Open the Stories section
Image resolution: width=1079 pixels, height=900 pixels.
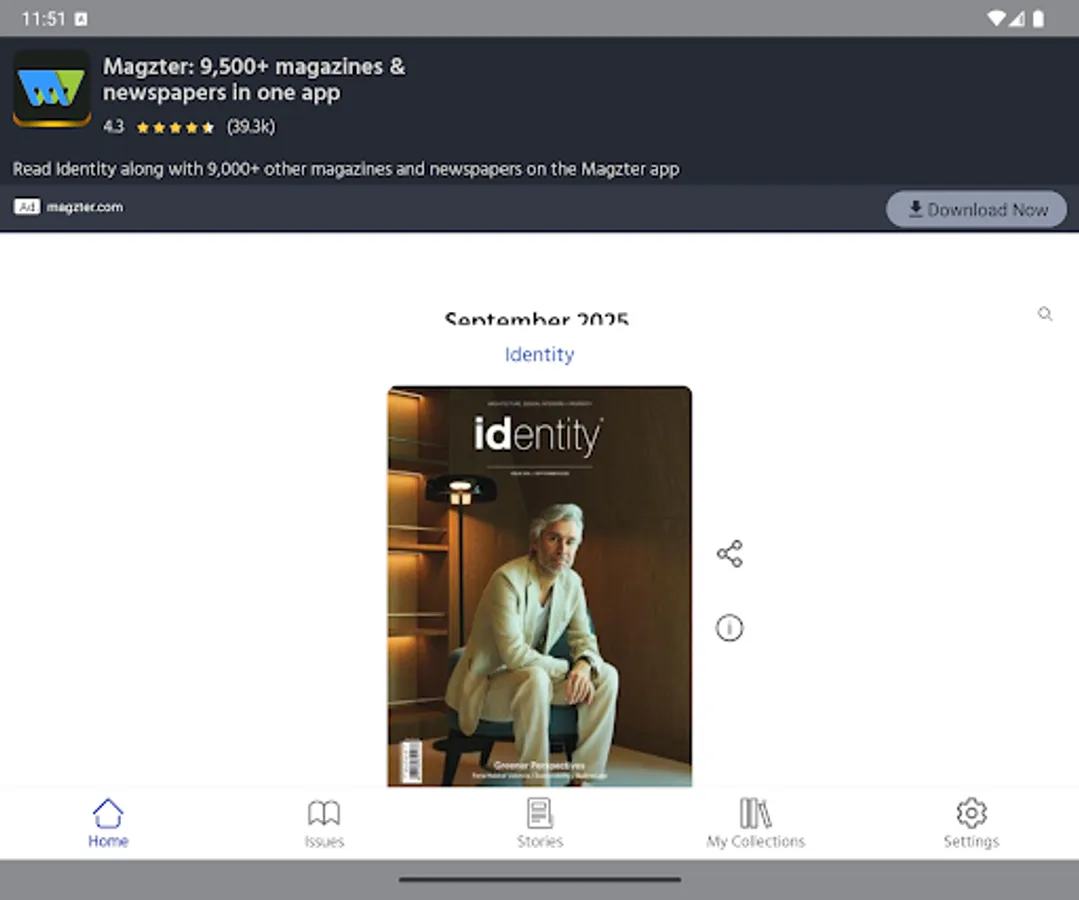[539, 822]
